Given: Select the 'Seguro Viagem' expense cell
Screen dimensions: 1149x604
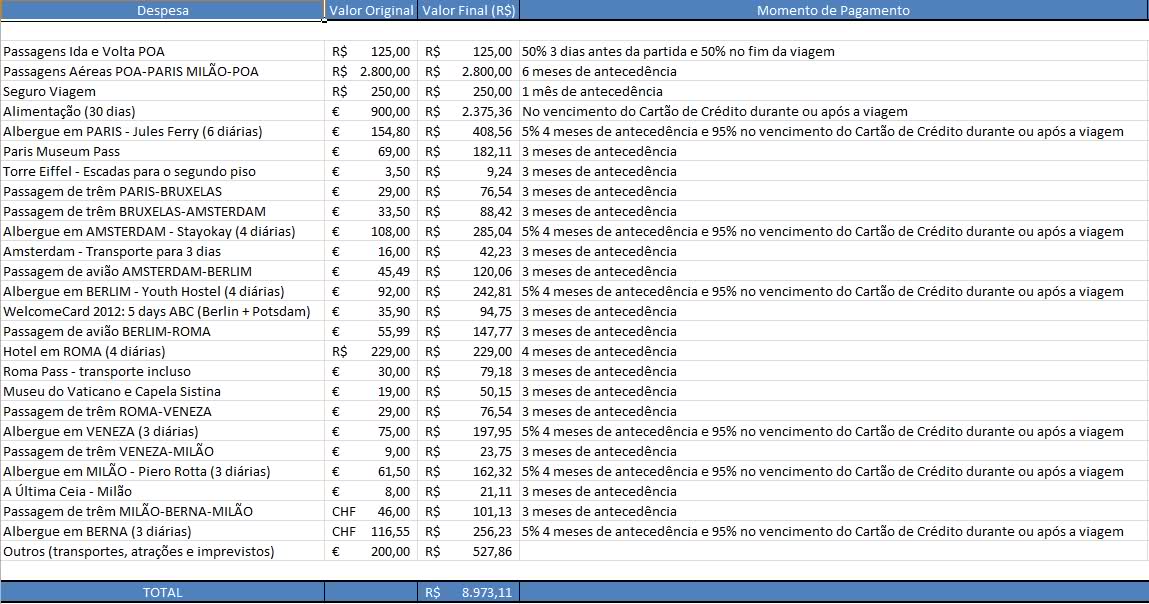Looking at the screenshot, I should (x=50, y=91).
